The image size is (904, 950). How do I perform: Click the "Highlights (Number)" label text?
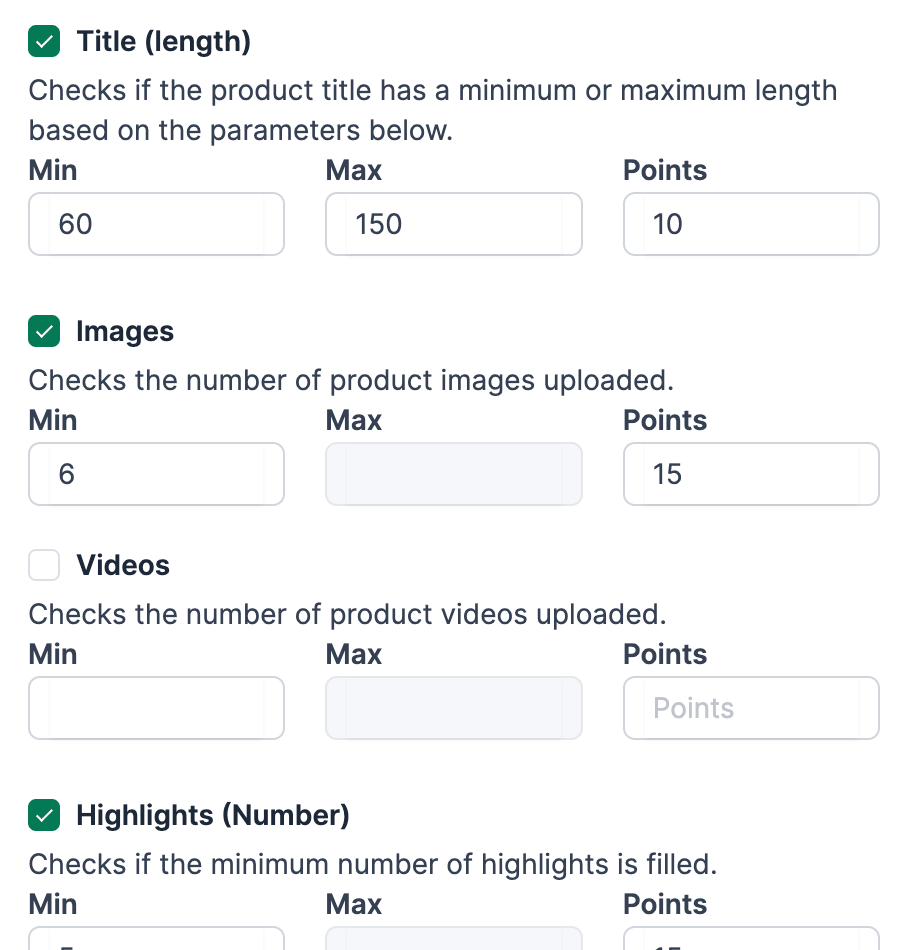(213, 816)
